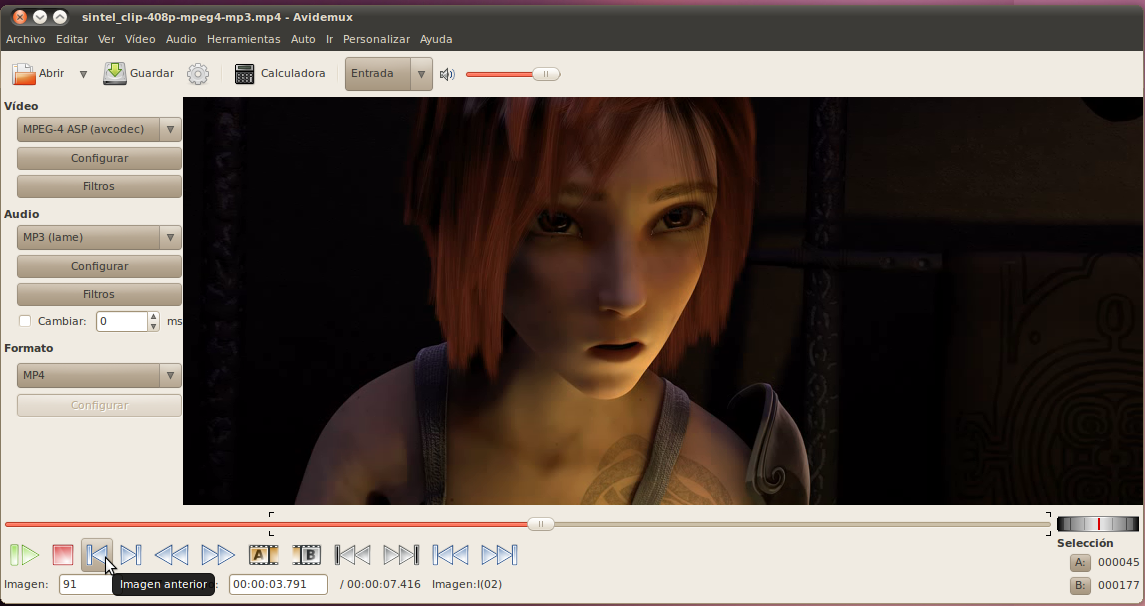
Task: Enable the Cambiar audio shift checkbox
Action: pos(25,321)
